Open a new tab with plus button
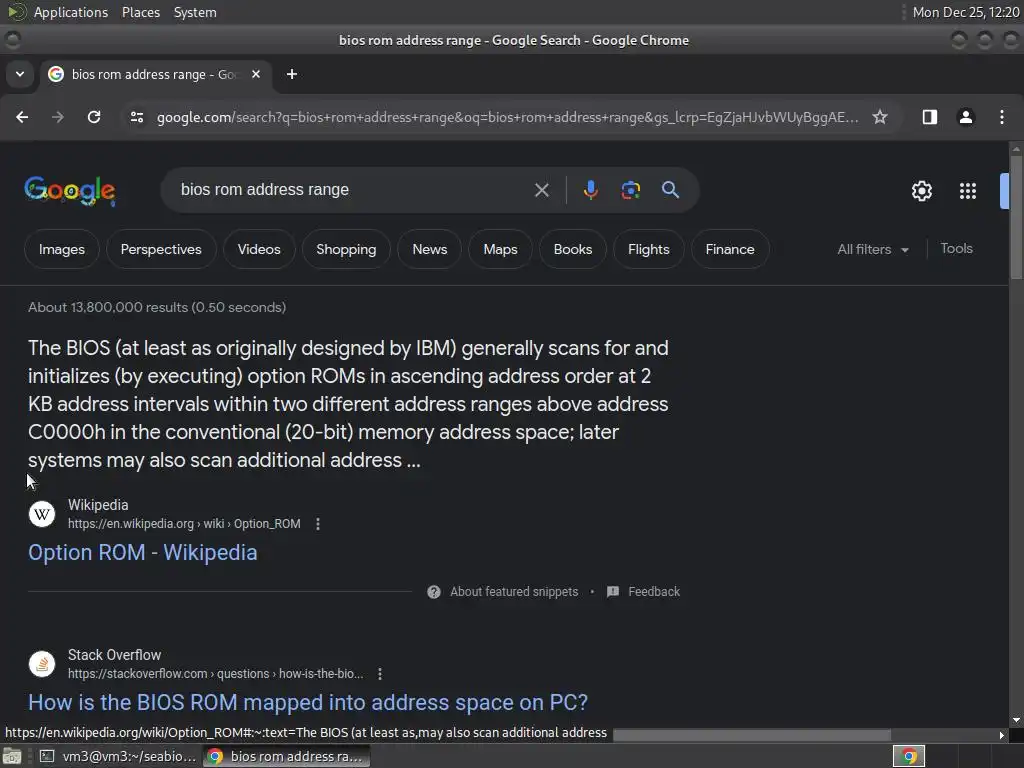 [x=292, y=74]
